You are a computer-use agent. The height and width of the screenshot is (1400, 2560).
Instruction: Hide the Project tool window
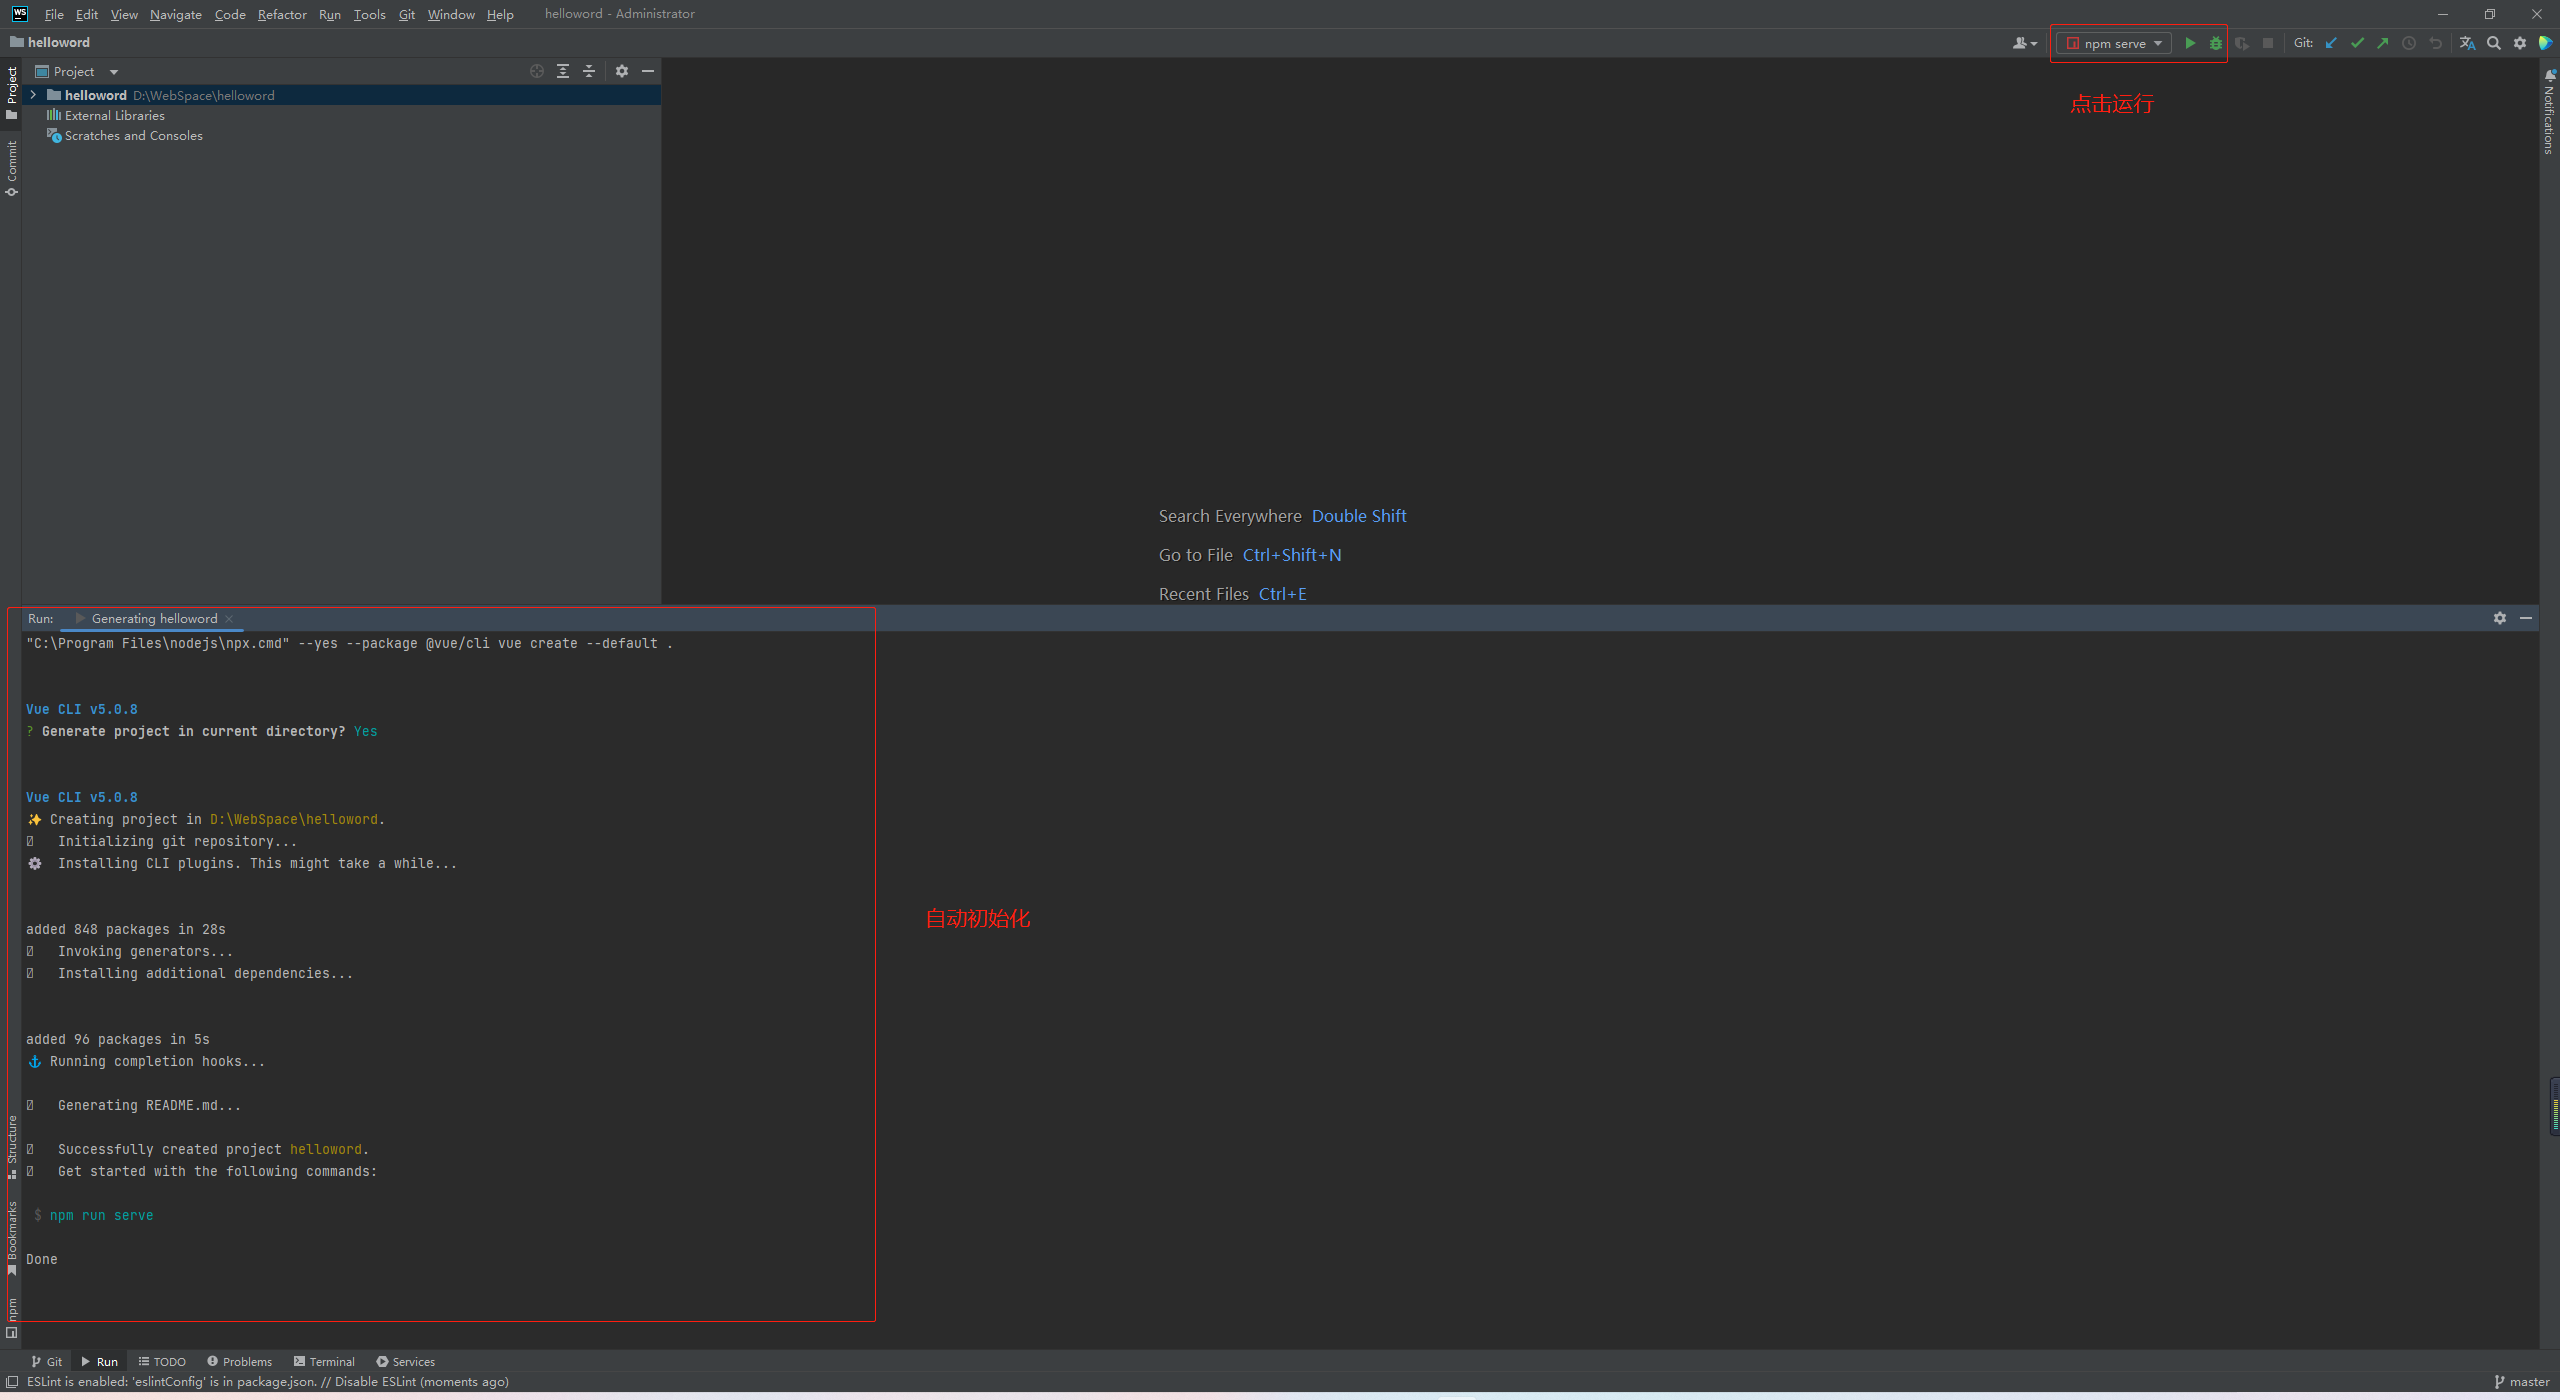tap(648, 71)
